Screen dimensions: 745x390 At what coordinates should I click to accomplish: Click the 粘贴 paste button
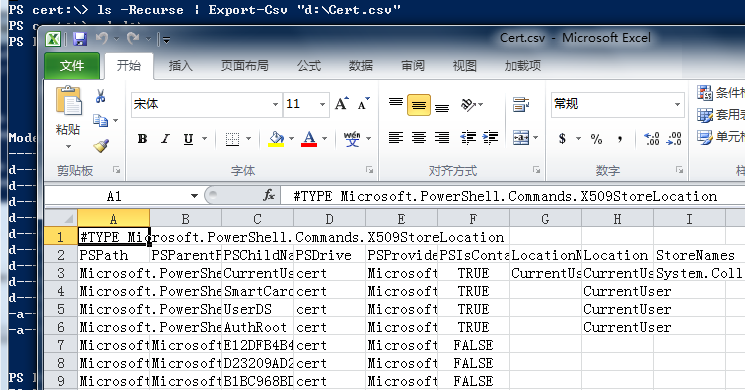pos(68,117)
